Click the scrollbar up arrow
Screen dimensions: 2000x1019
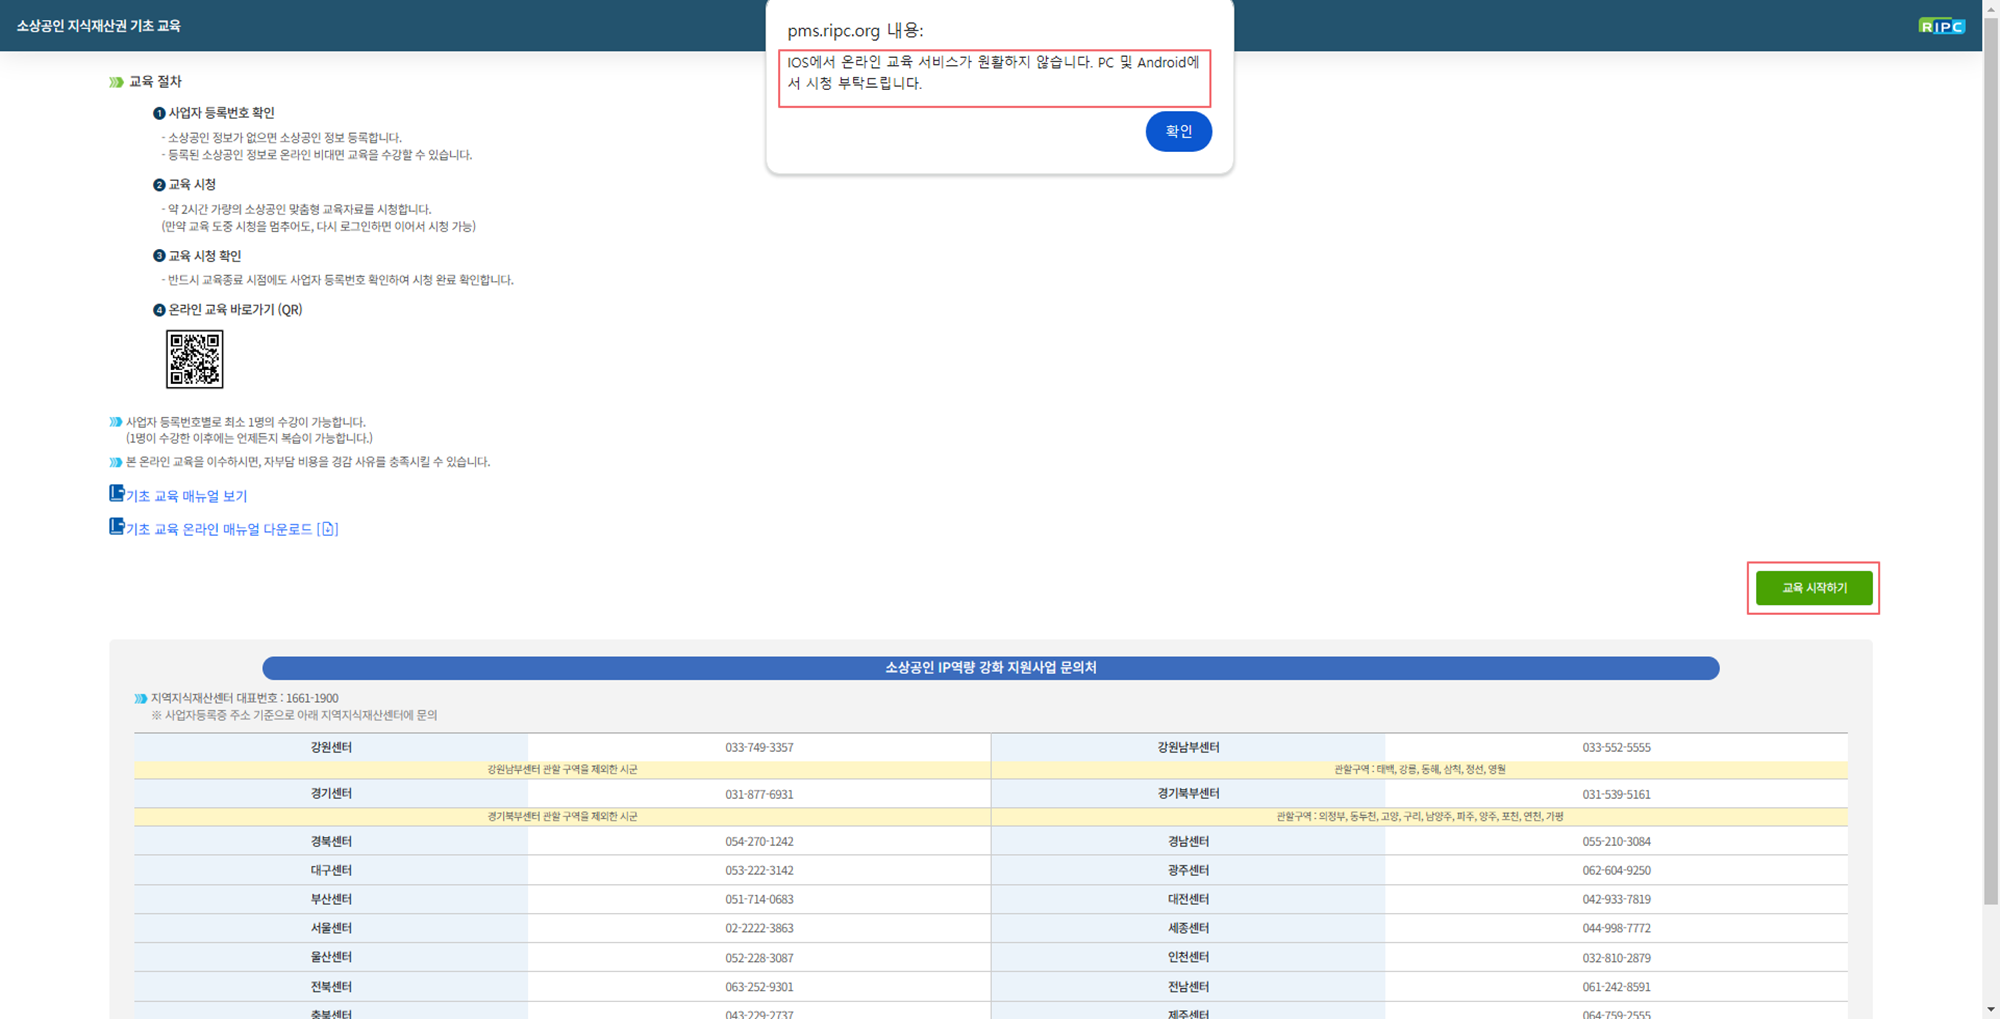pyautogui.click(x=1991, y=8)
